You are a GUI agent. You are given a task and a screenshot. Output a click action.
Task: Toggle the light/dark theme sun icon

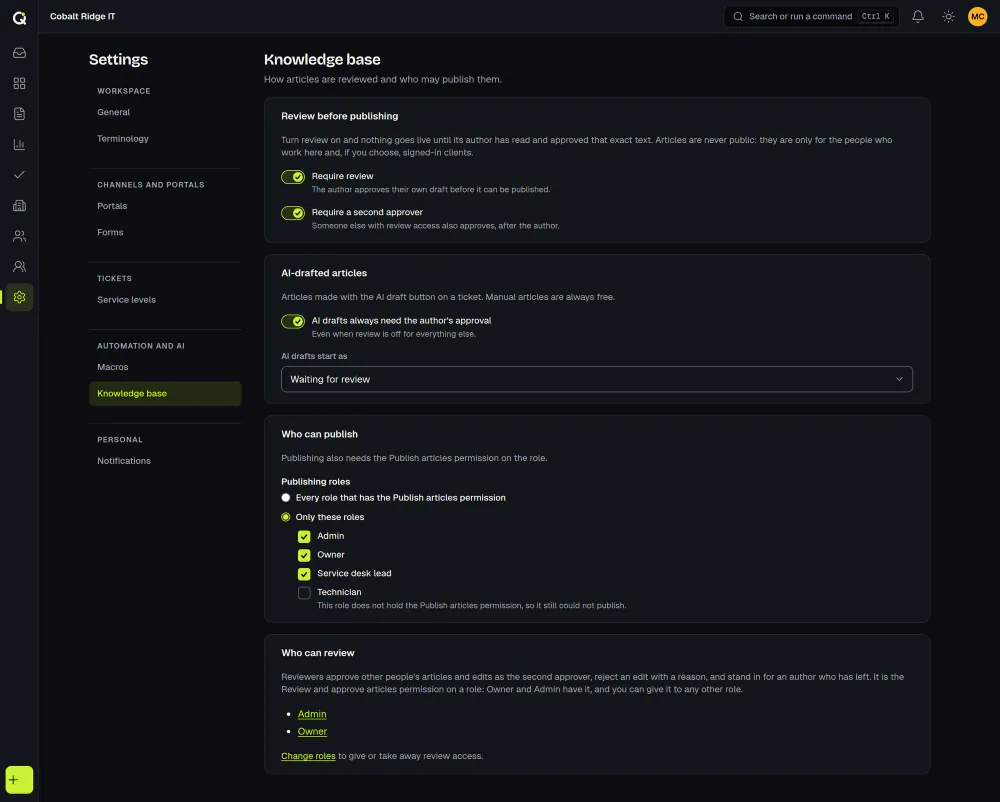pyautogui.click(x=948, y=17)
